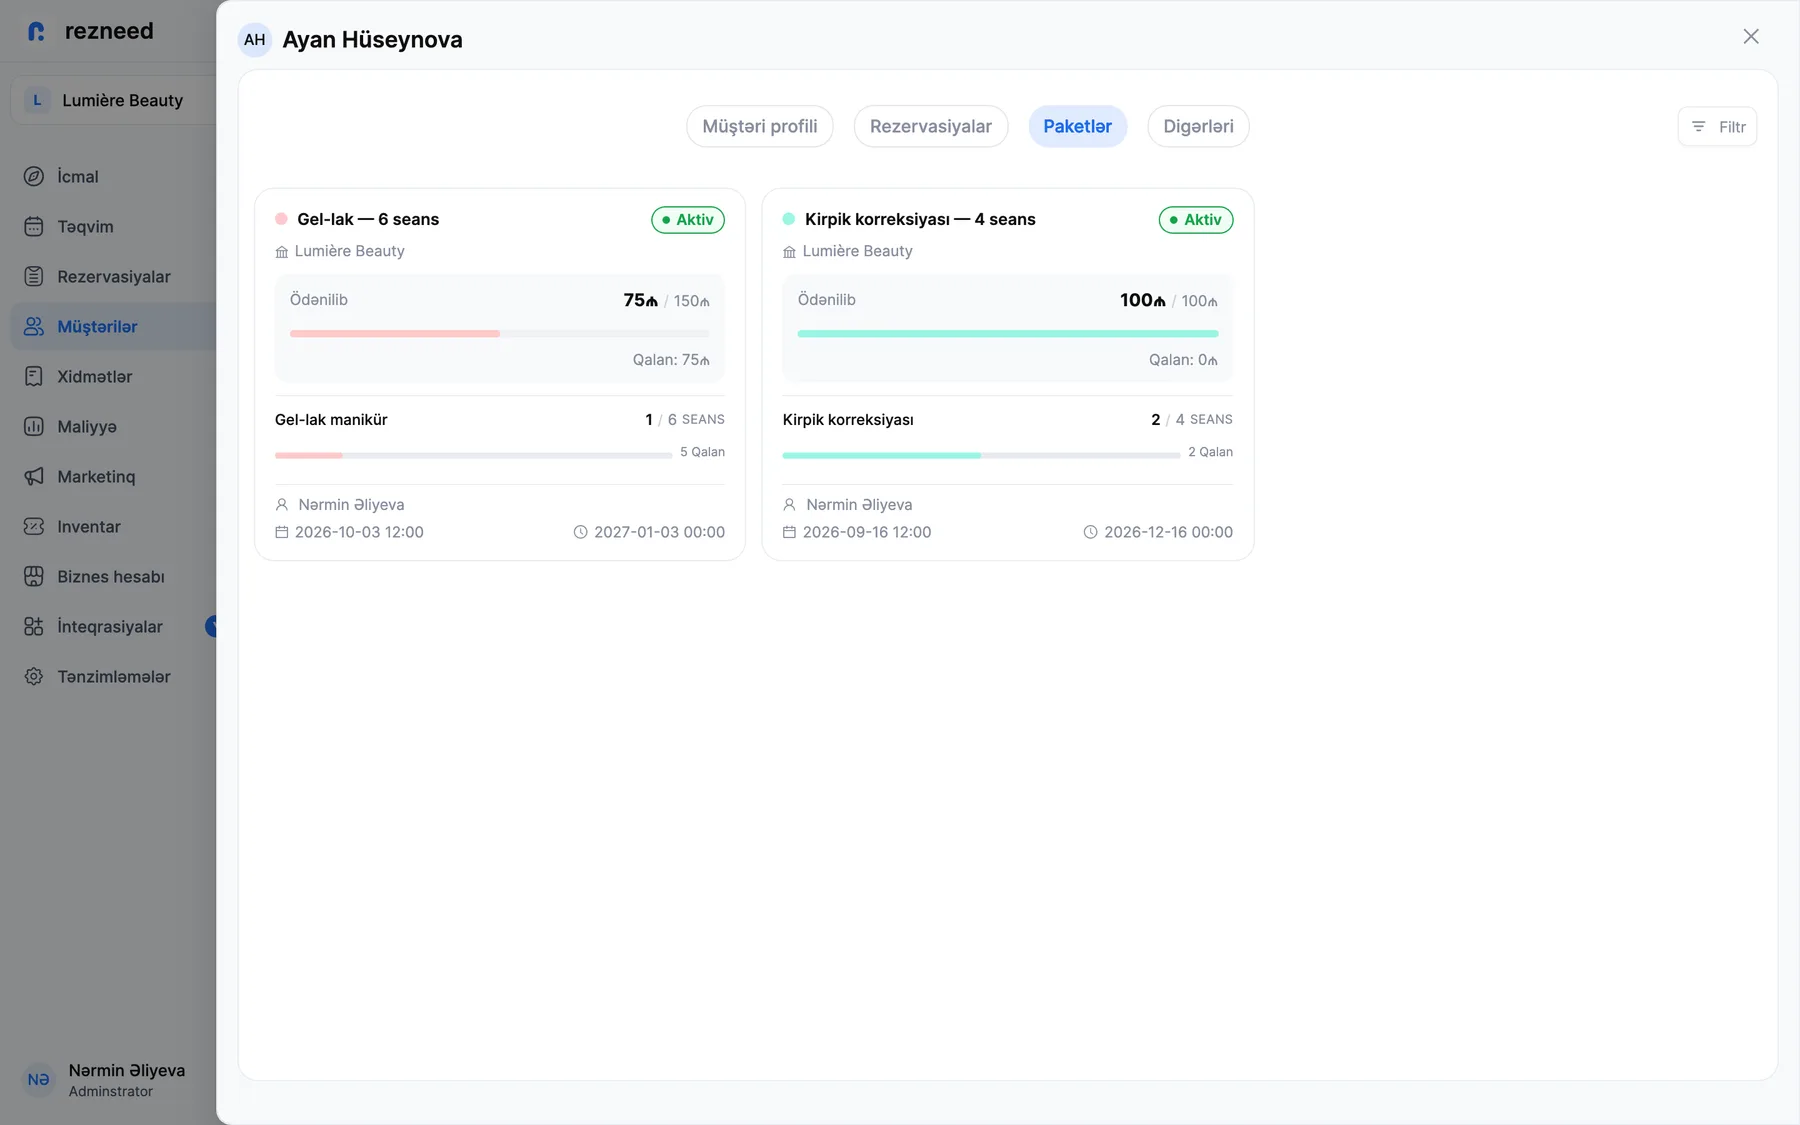The image size is (1800, 1125).
Task: Click Rezervasiyalar sidebar list icon
Action: click(x=34, y=276)
